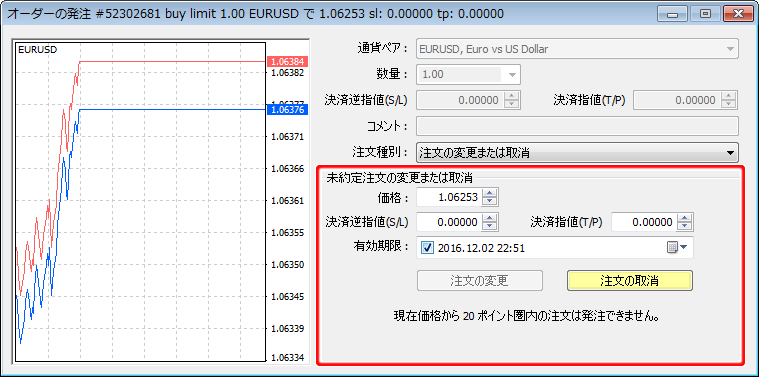Click the 注文の取消 cancel order button
759x377 pixels.
pyautogui.click(x=630, y=280)
